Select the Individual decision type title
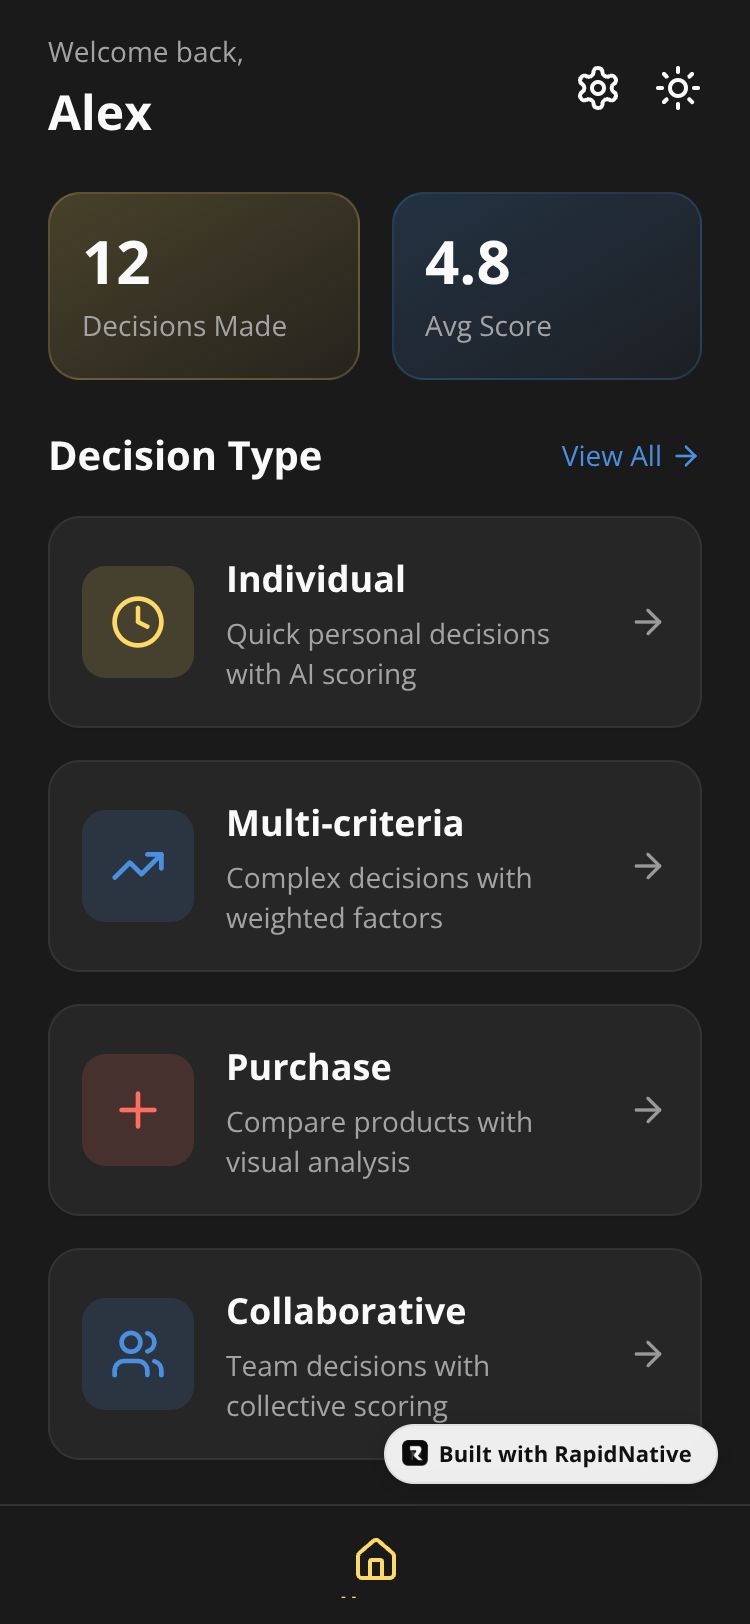The image size is (750, 1624). [x=316, y=579]
